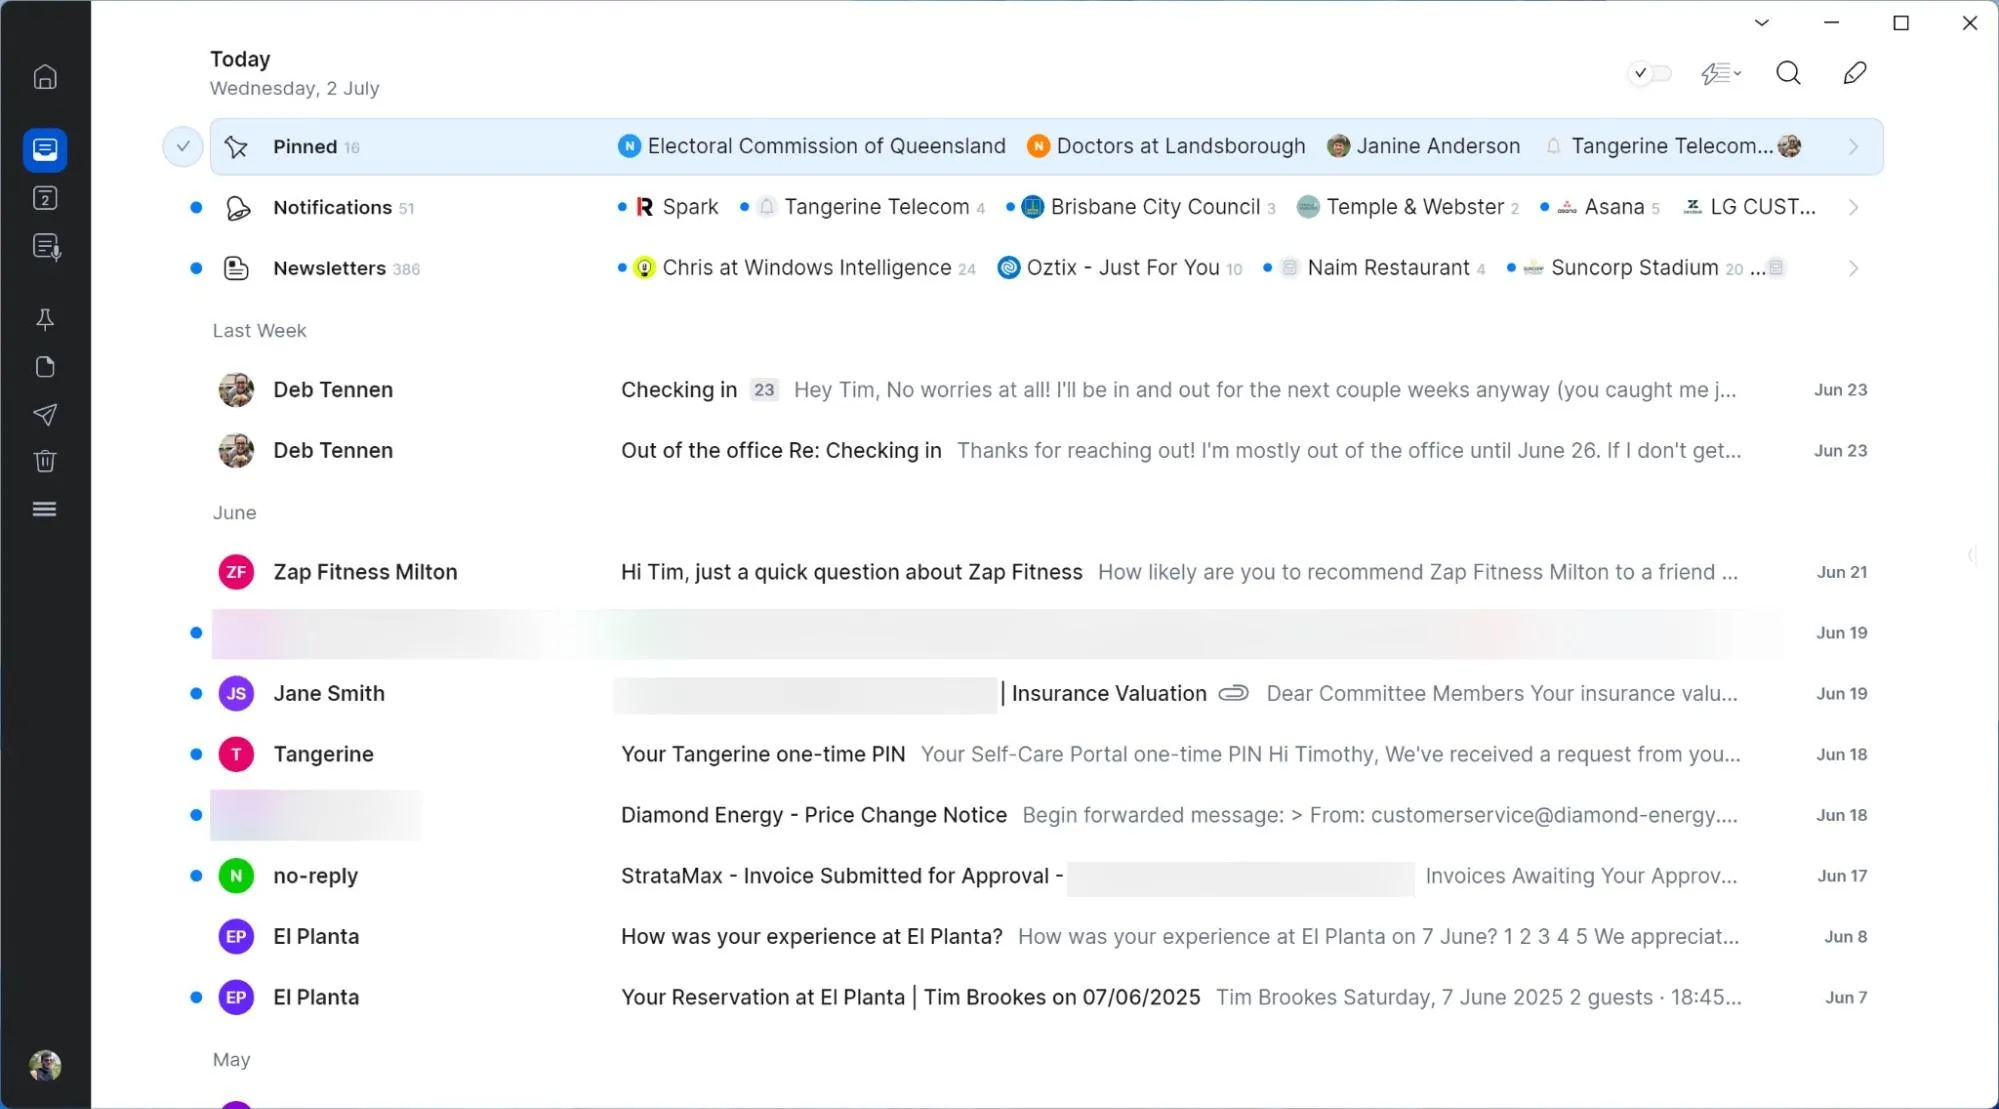Open search with the magnifying glass
1999x1109 pixels.
(1788, 73)
